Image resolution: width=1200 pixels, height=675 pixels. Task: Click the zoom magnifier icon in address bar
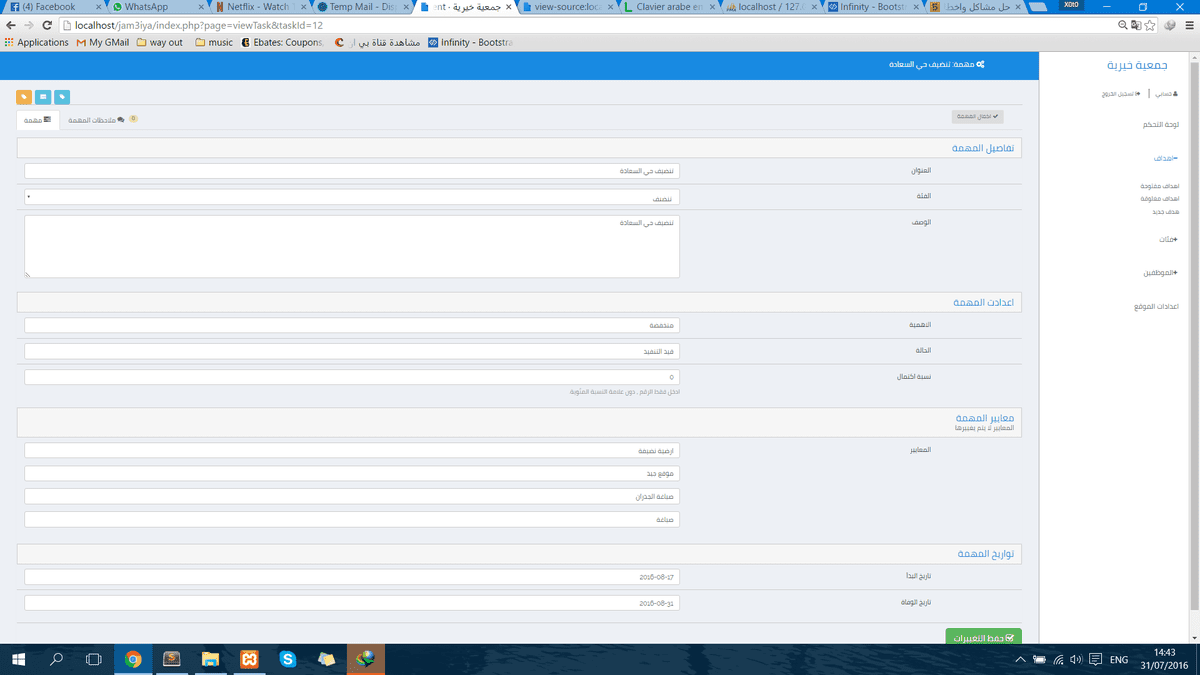pyautogui.click(x=1123, y=25)
